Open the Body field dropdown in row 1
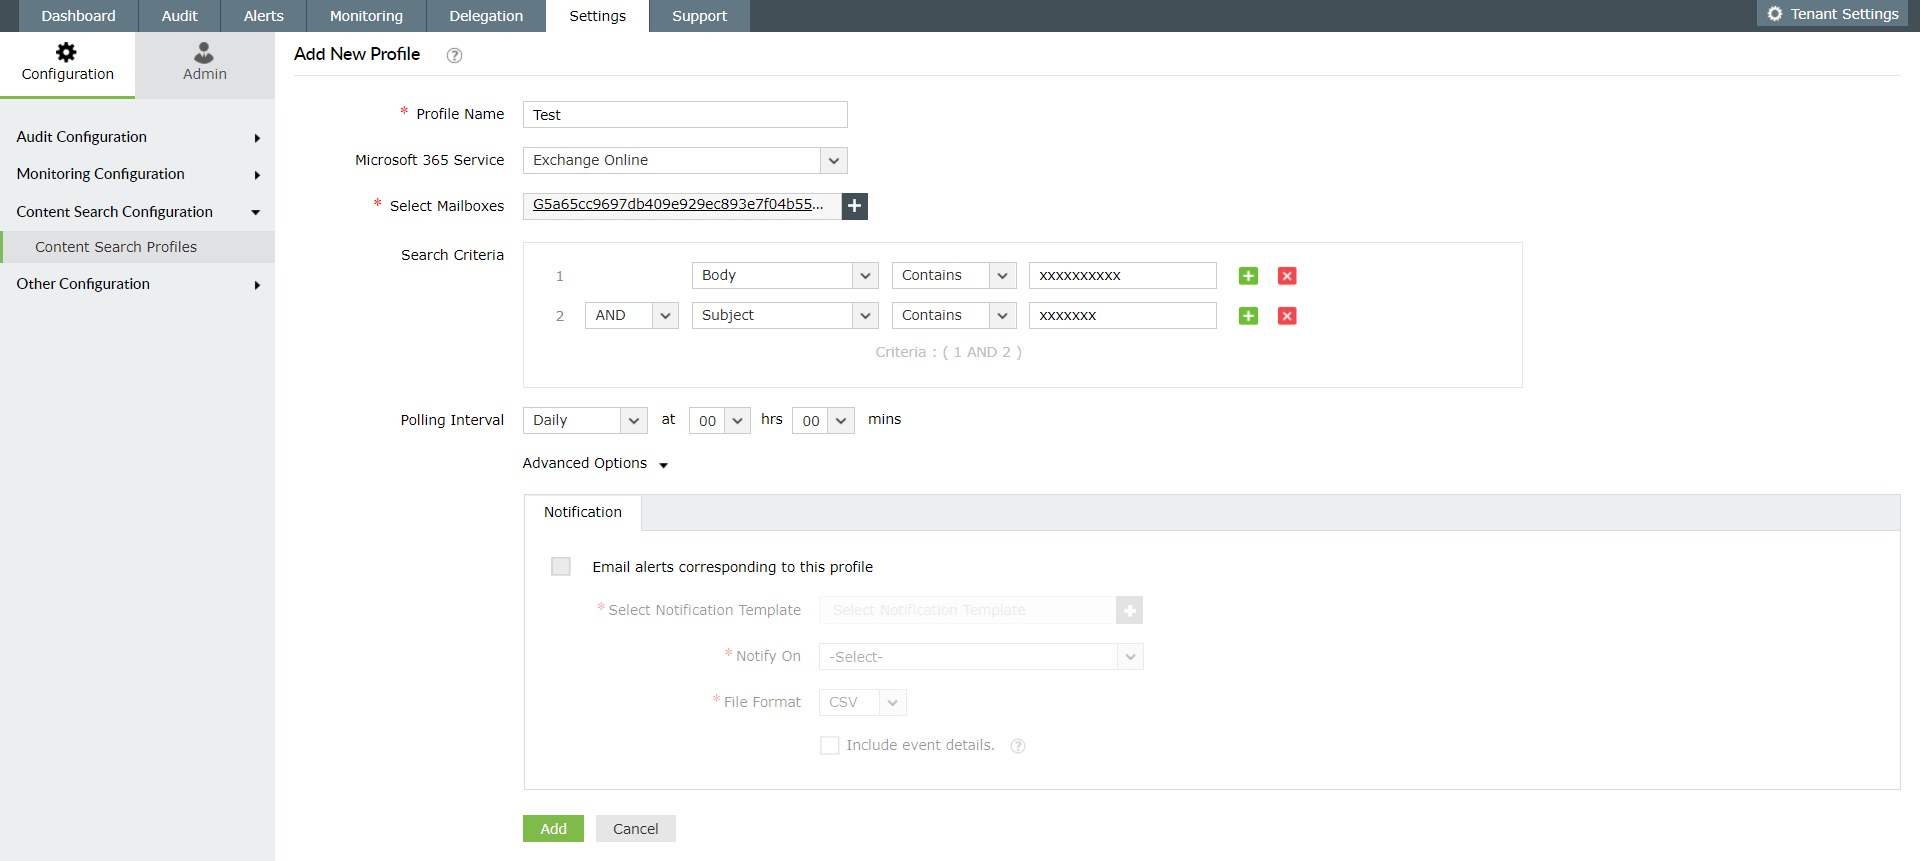Image resolution: width=1920 pixels, height=861 pixels. (x=785, y=275)
